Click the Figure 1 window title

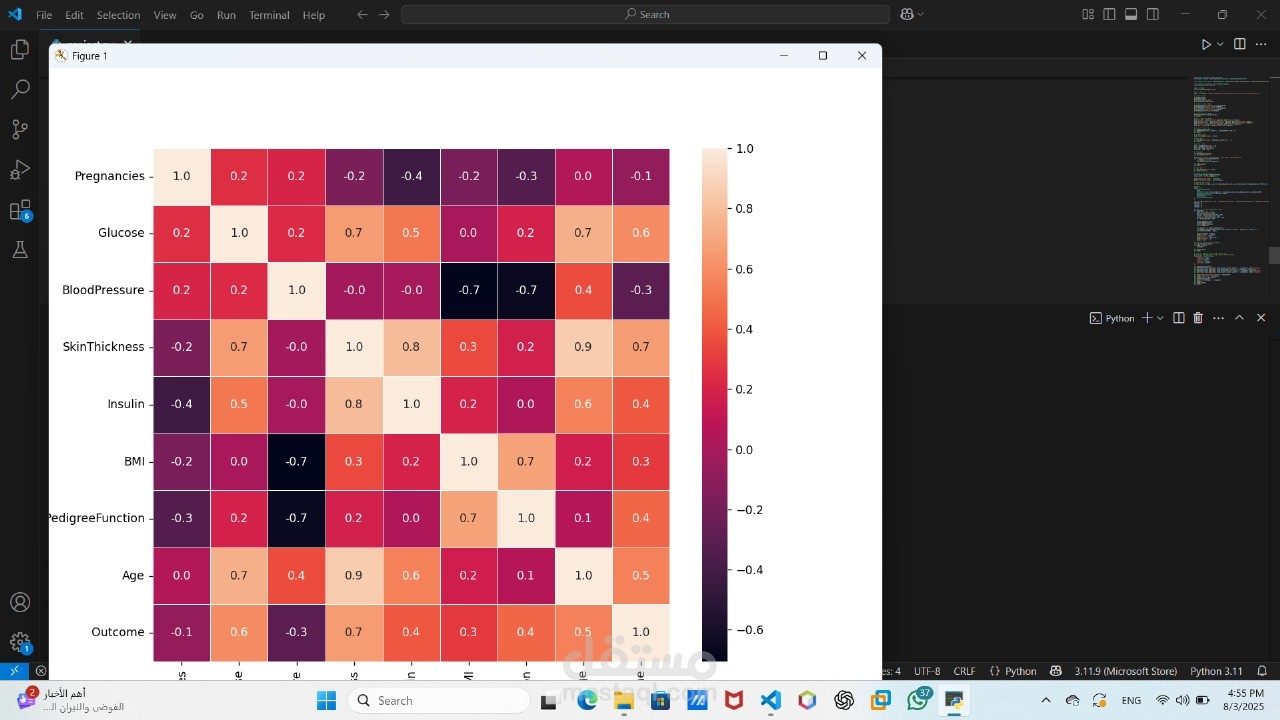pos(89,56)
